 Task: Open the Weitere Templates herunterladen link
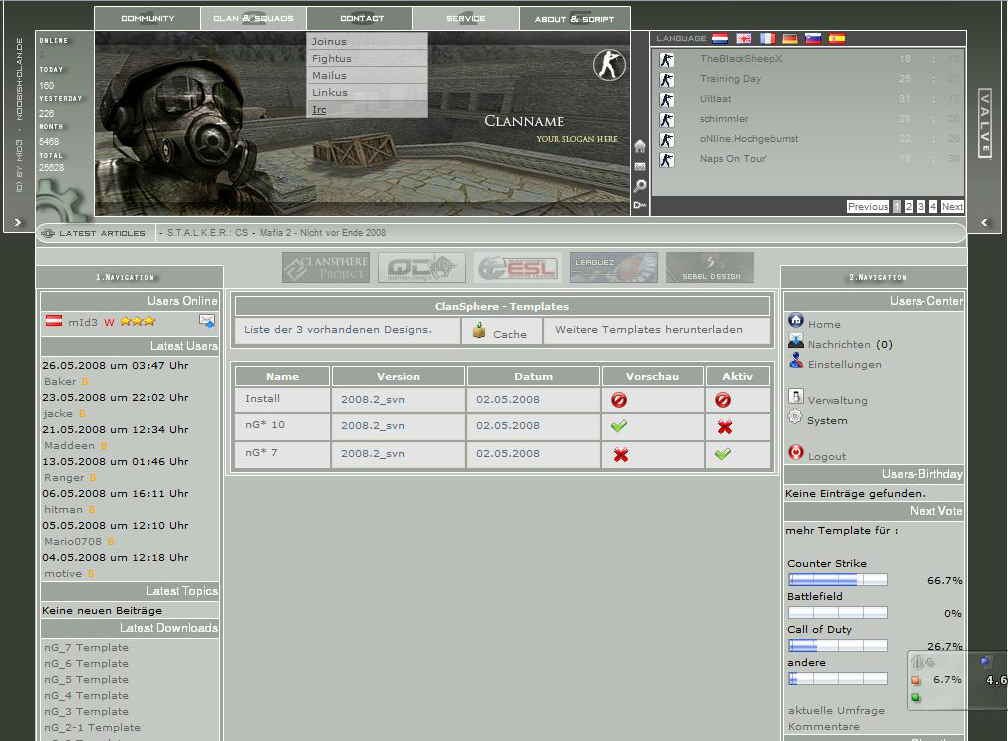point(649,330)
